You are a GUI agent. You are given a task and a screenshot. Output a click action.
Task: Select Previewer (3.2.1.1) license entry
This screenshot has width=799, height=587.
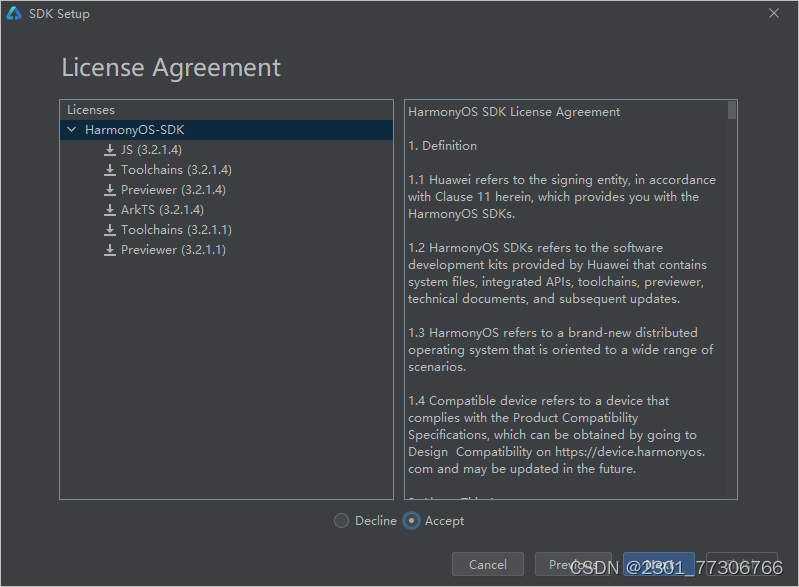tap(173, 250)
